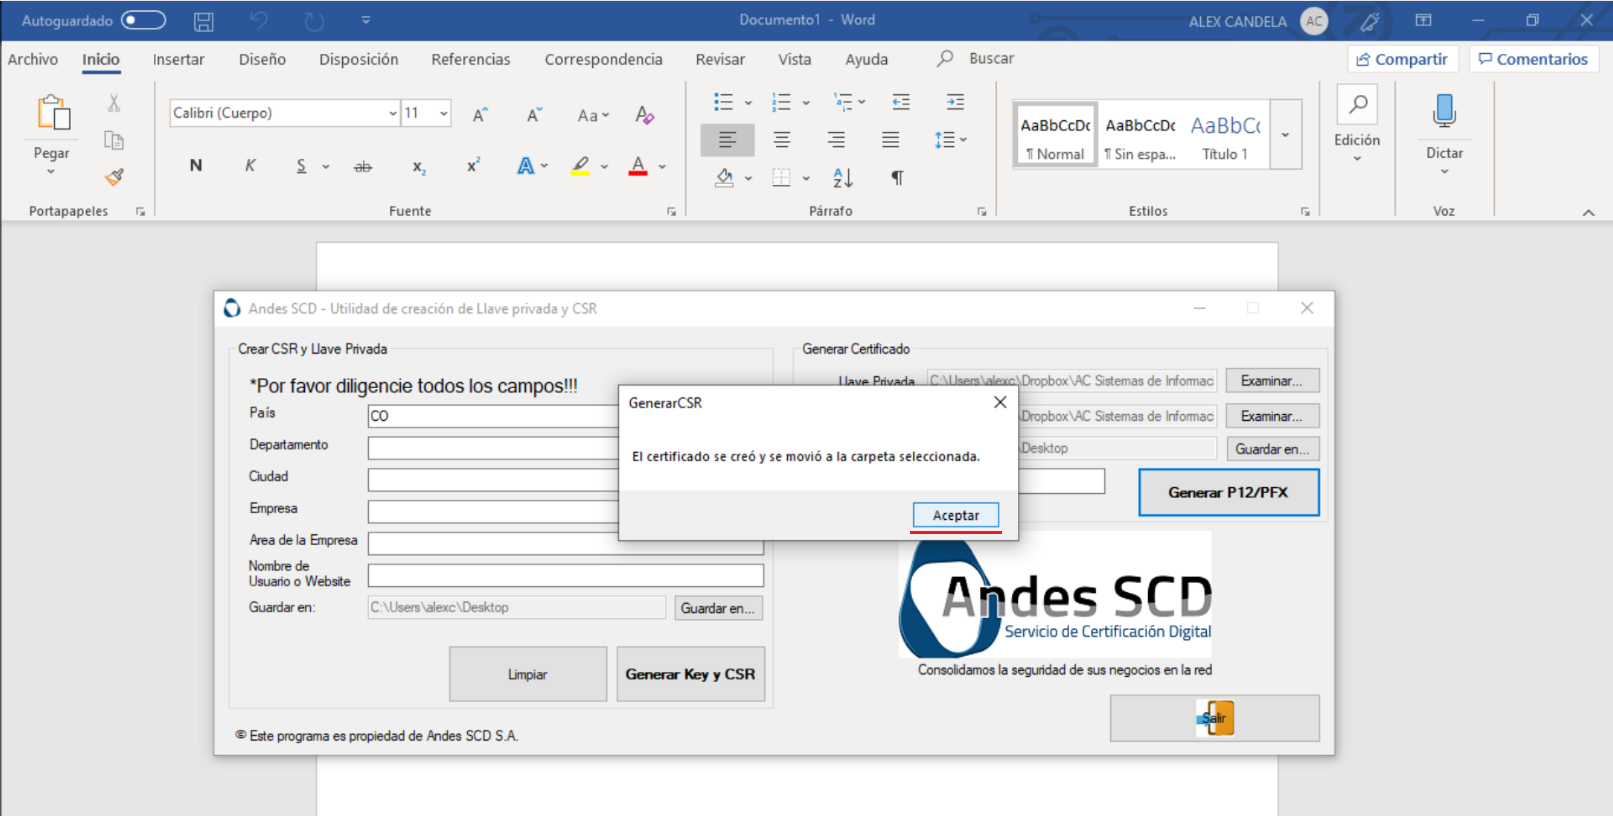The image size is (1613, 816).
Task: Click the center alignment icon
Action: tap(782, 140)
